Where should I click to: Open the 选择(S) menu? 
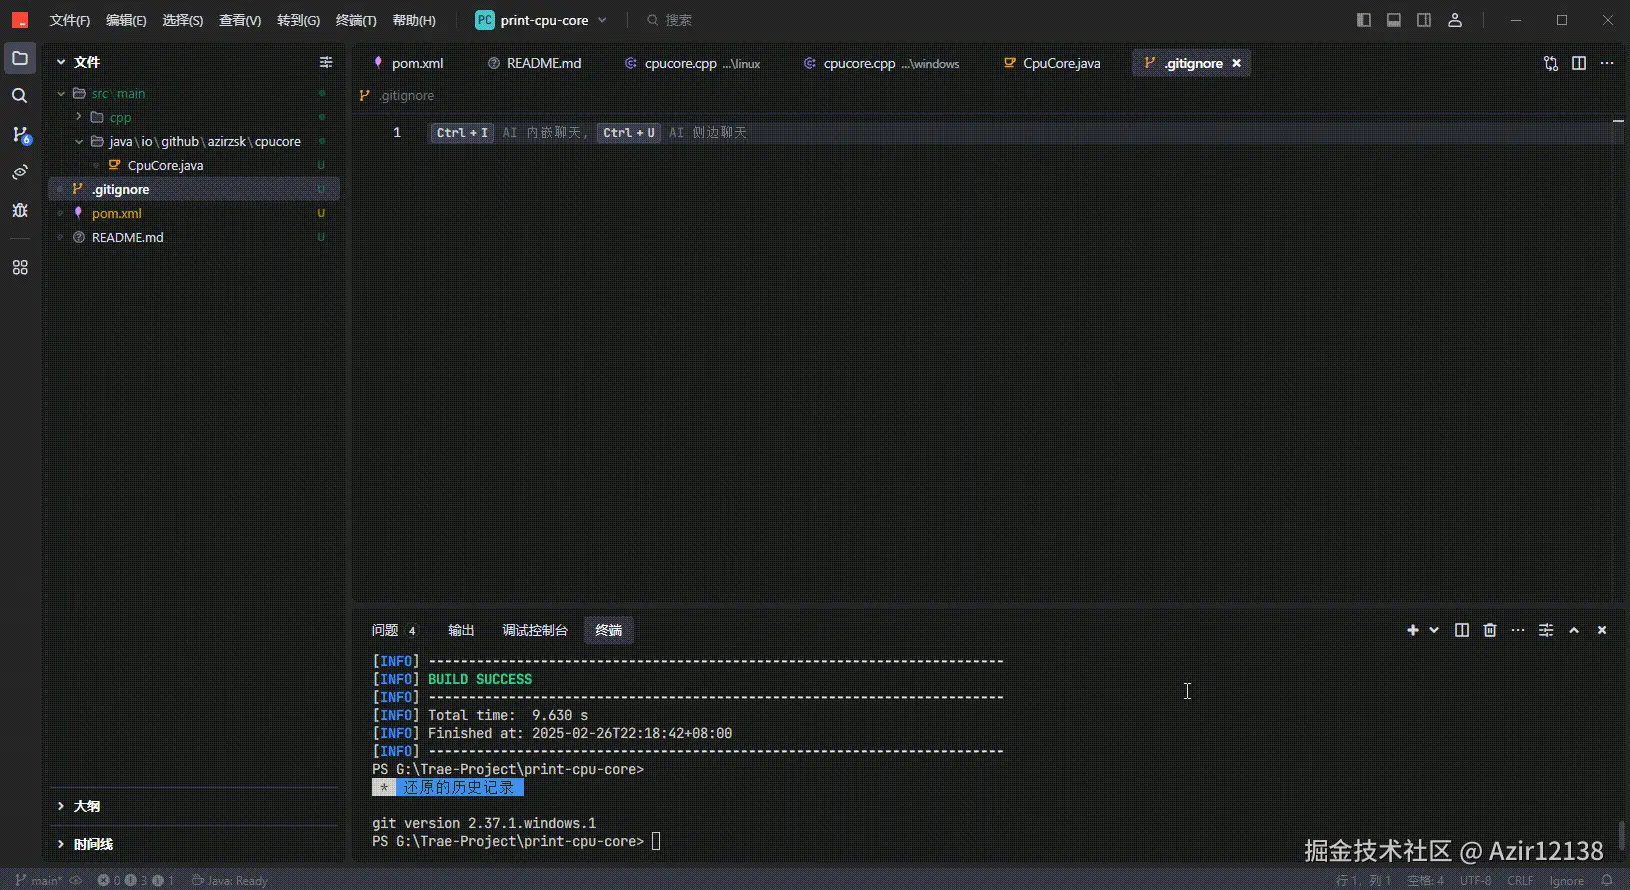(x=183, y=20)
